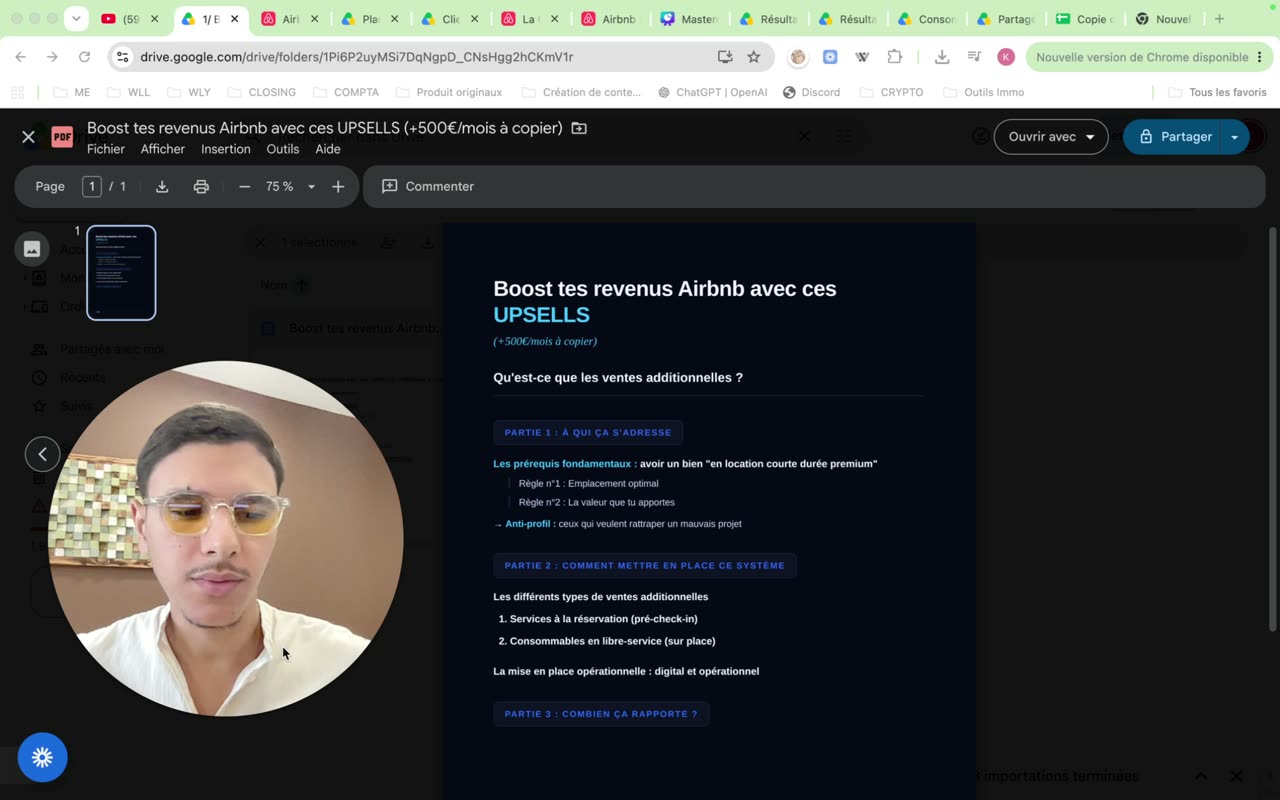Zoom in with the plus icon
The image size is (1280, 800).
[338, 187]
